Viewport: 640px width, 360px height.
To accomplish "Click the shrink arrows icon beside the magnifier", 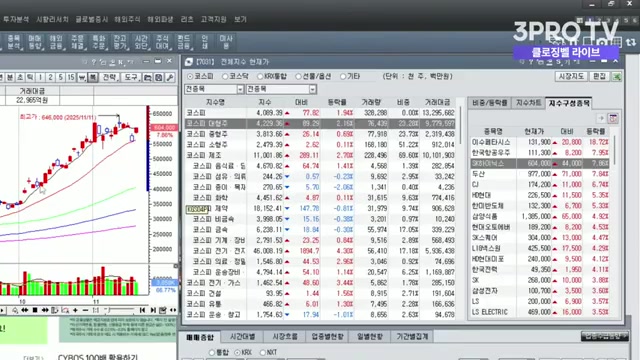I will point(25,311).
